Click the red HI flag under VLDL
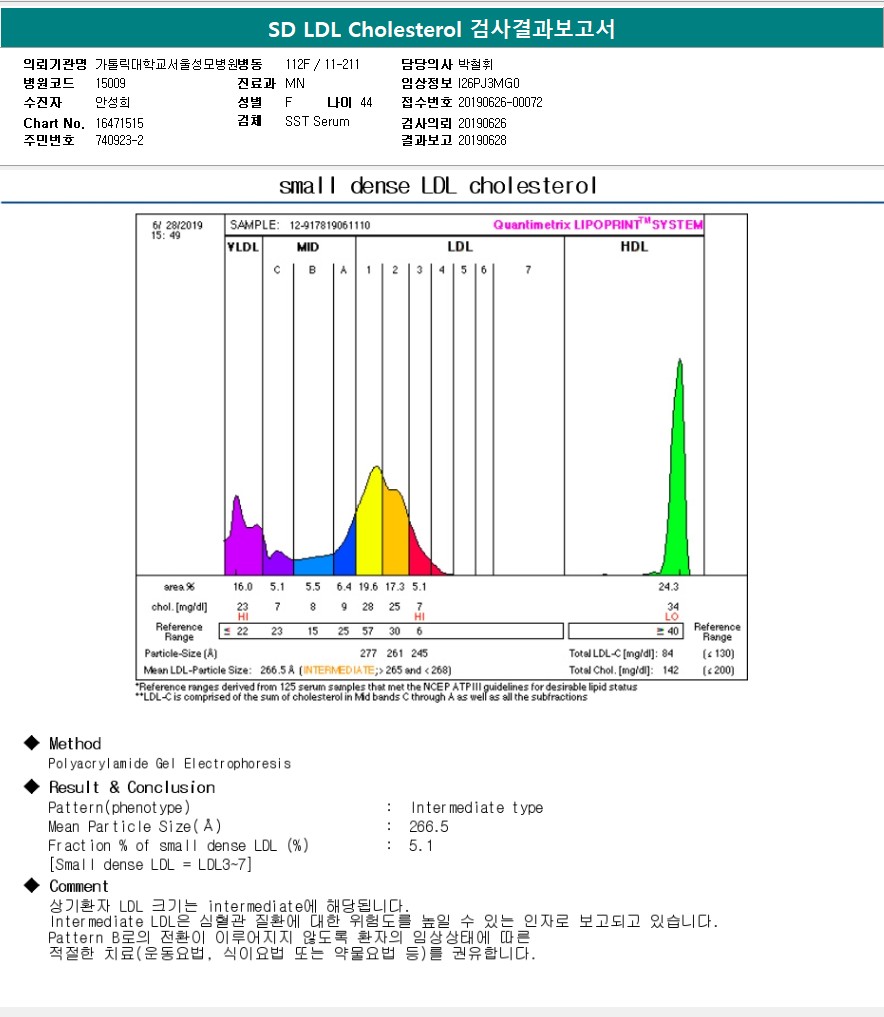 pyautogui.click(x=243, y=617)
